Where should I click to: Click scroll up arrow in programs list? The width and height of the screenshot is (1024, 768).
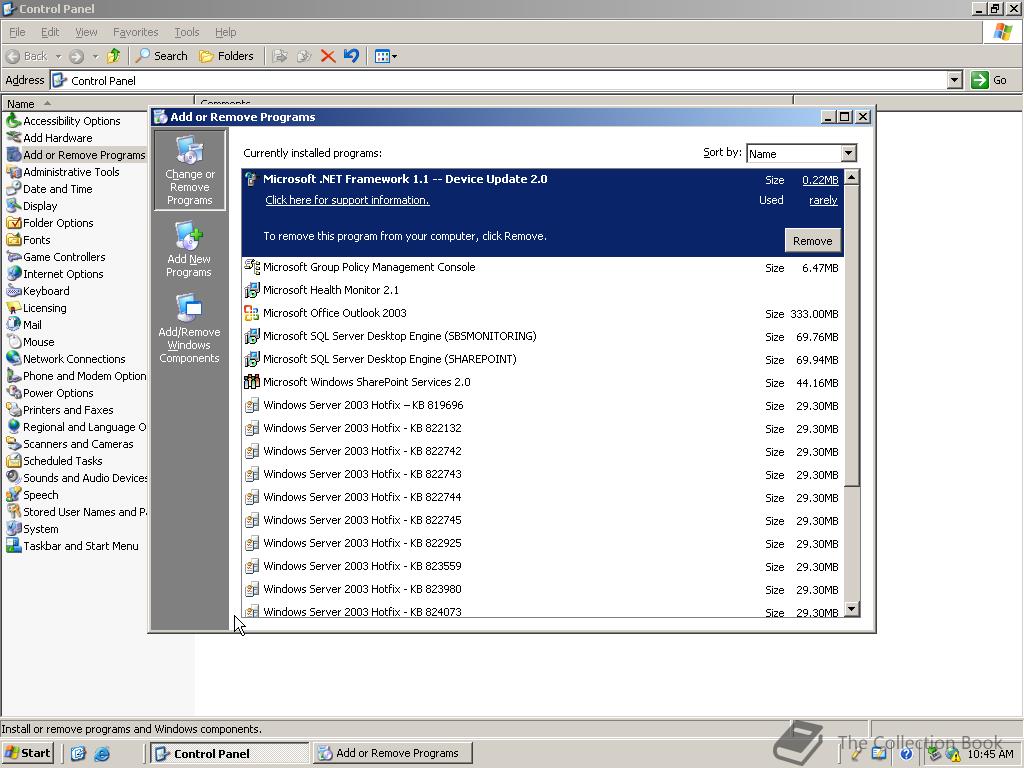pyautogui.click(x=852, y=177)
